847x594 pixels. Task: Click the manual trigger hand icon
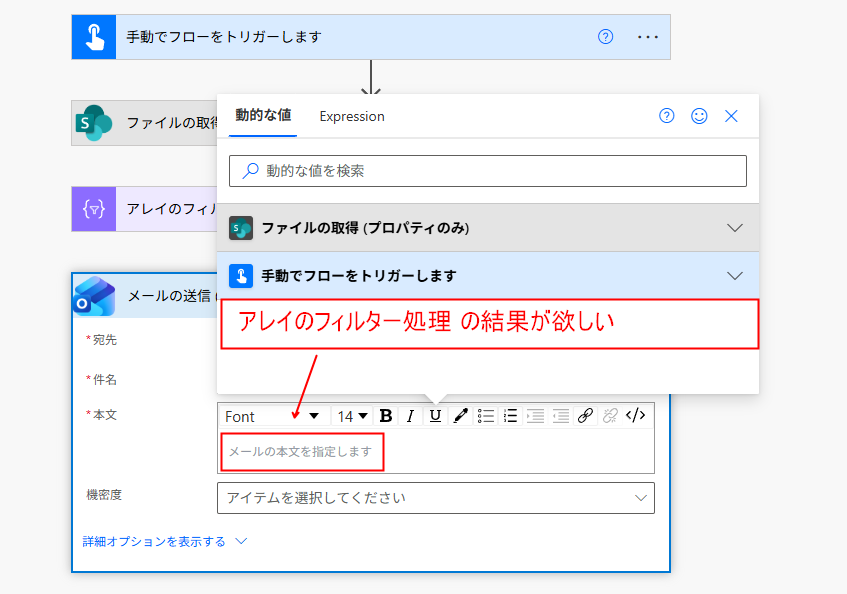point(94,37)
